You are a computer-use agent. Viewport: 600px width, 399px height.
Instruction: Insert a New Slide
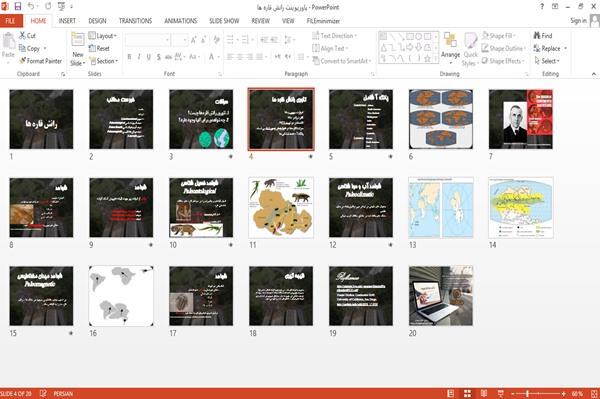pos(78,49)
